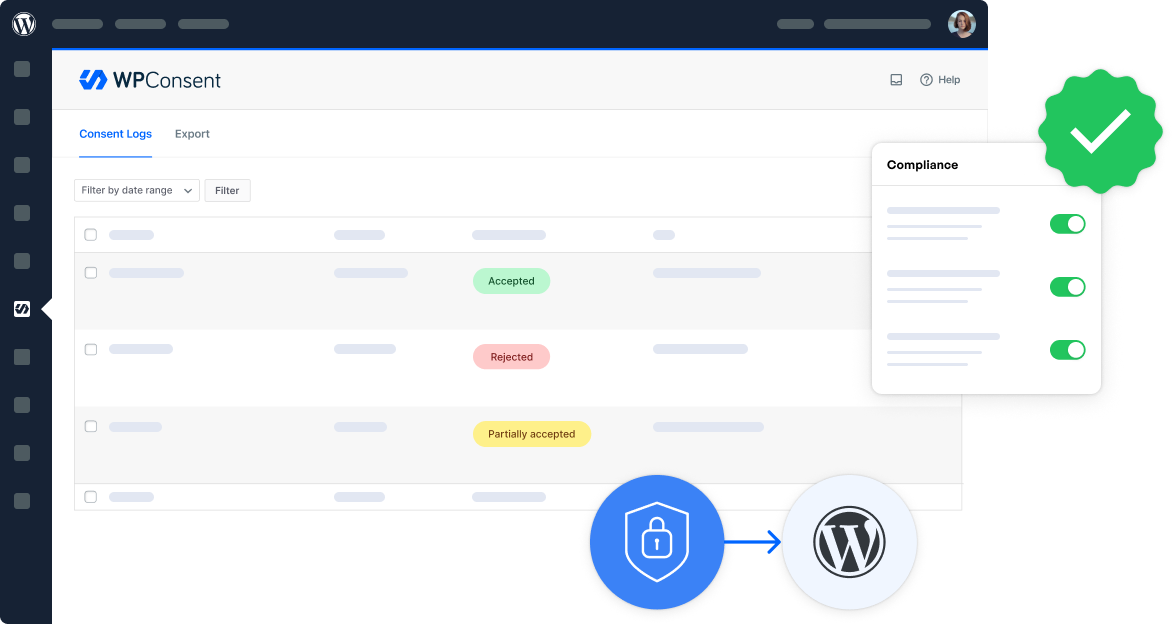Tick the checkbox in the Accepted row
1176x624 pixels.
pyautogui.click(x=91, y=273)
